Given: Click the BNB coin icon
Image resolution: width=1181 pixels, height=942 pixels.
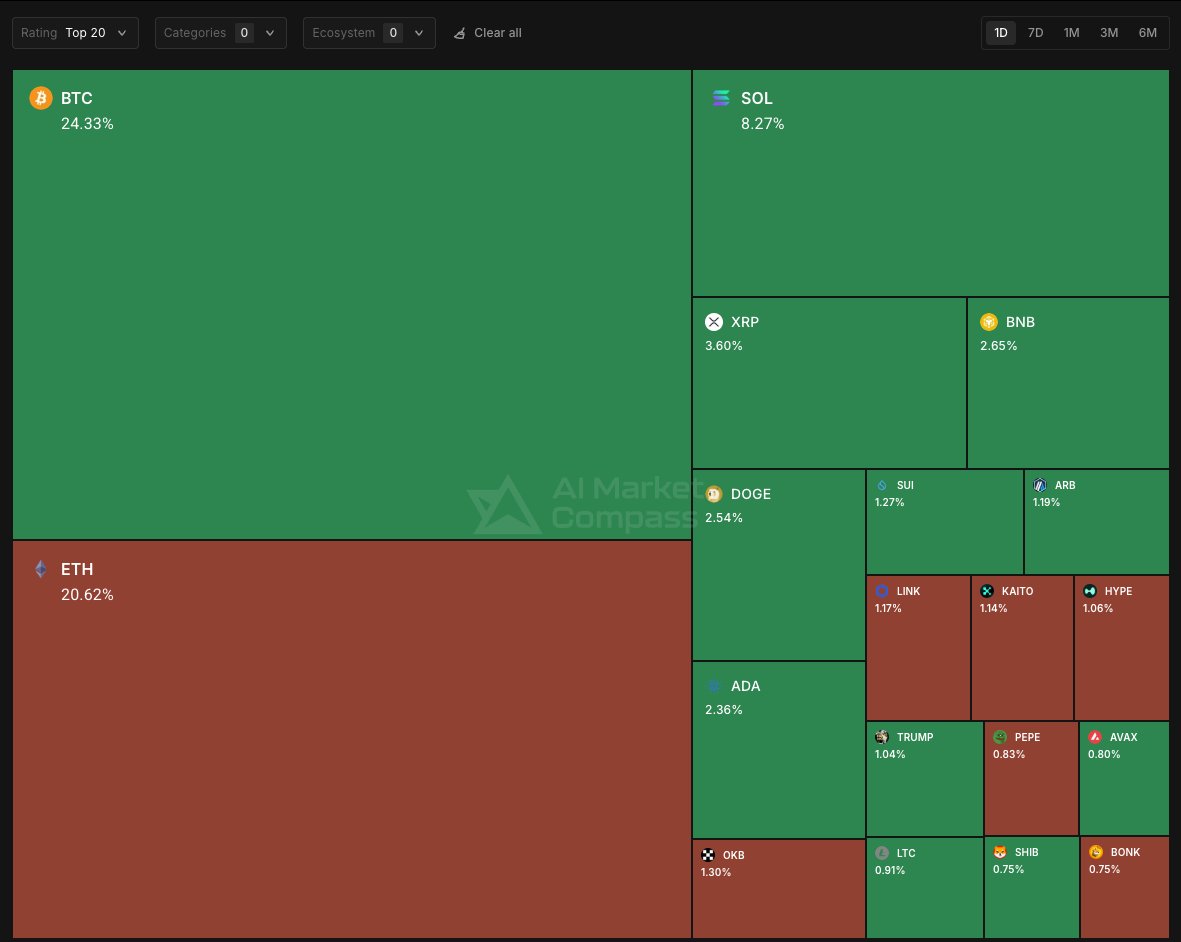Looking at the screenshot, I should tap(989, 322).
